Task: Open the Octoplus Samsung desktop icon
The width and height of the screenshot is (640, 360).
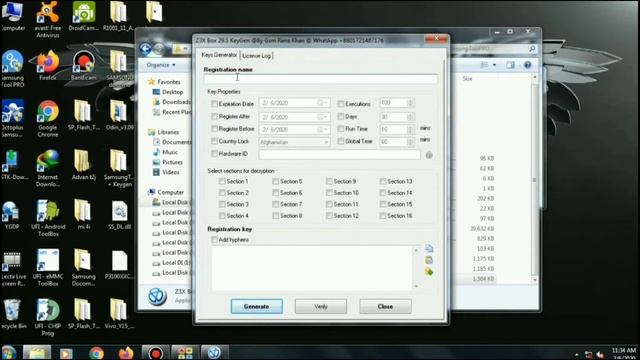Action: [x=13, y=119]
